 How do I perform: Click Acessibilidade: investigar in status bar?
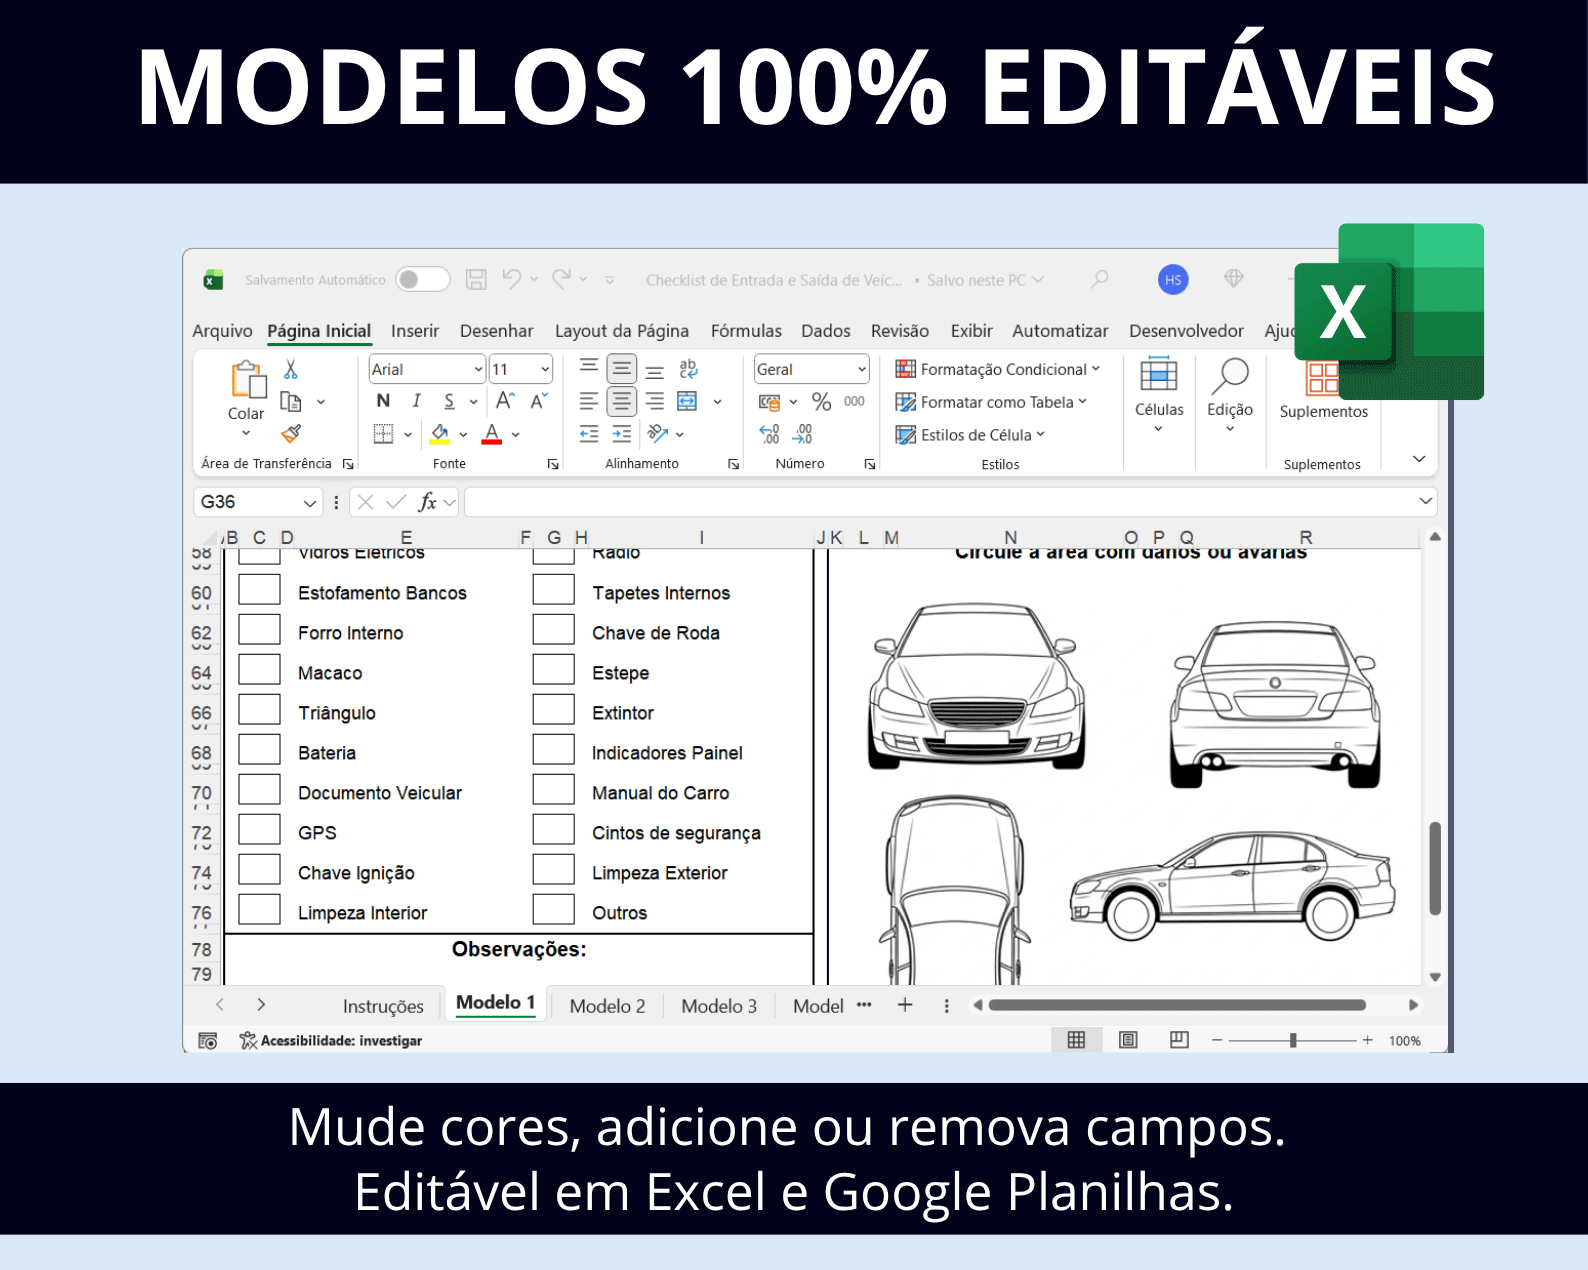click(x=340, y=1041)
